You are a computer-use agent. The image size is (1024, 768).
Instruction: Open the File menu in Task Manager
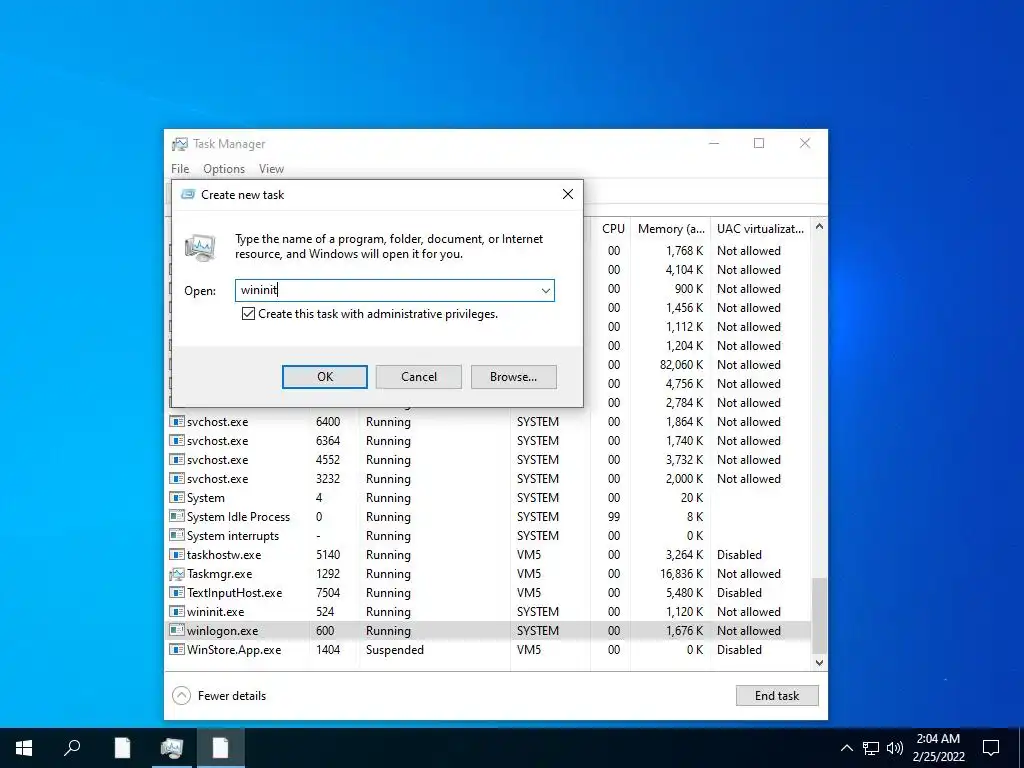pos(180,168)
